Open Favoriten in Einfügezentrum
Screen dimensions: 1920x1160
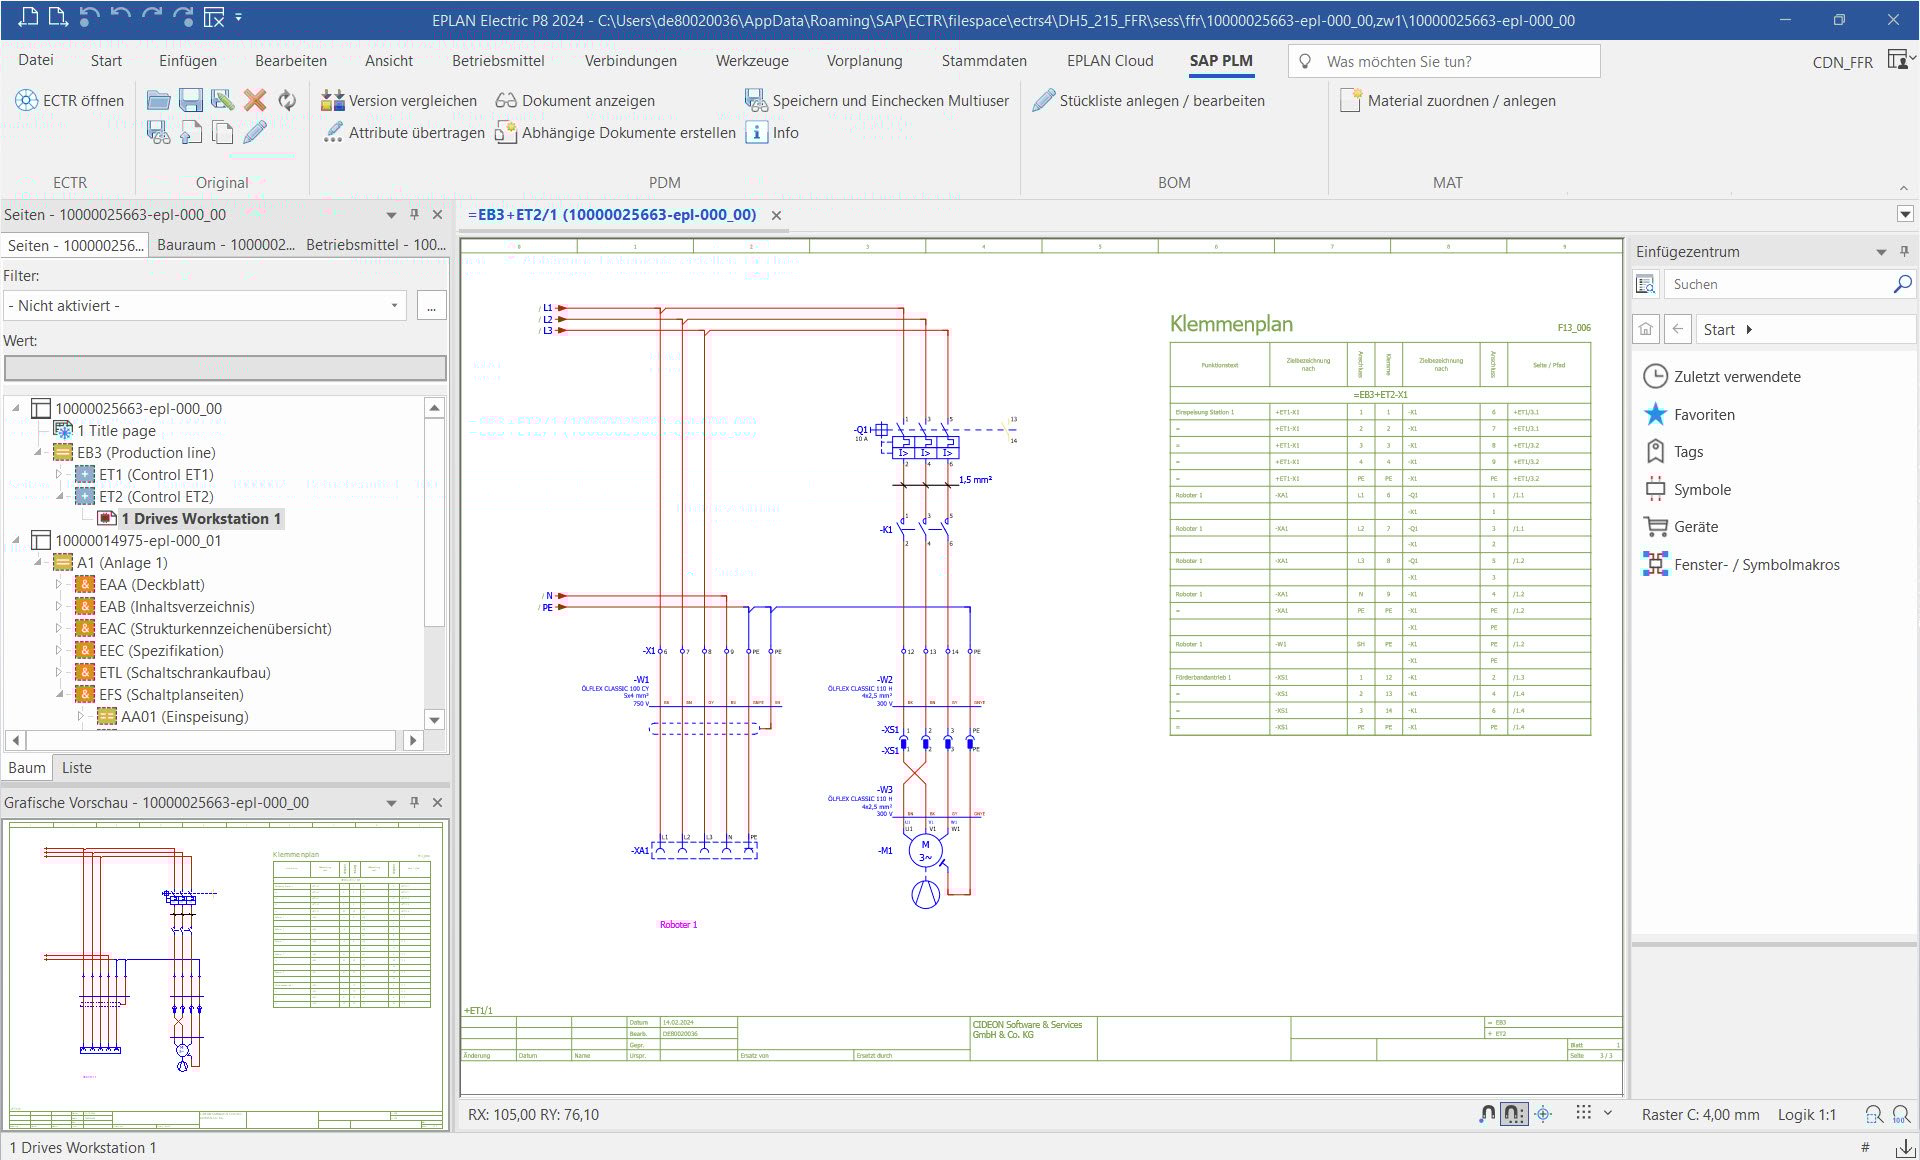1704,414
